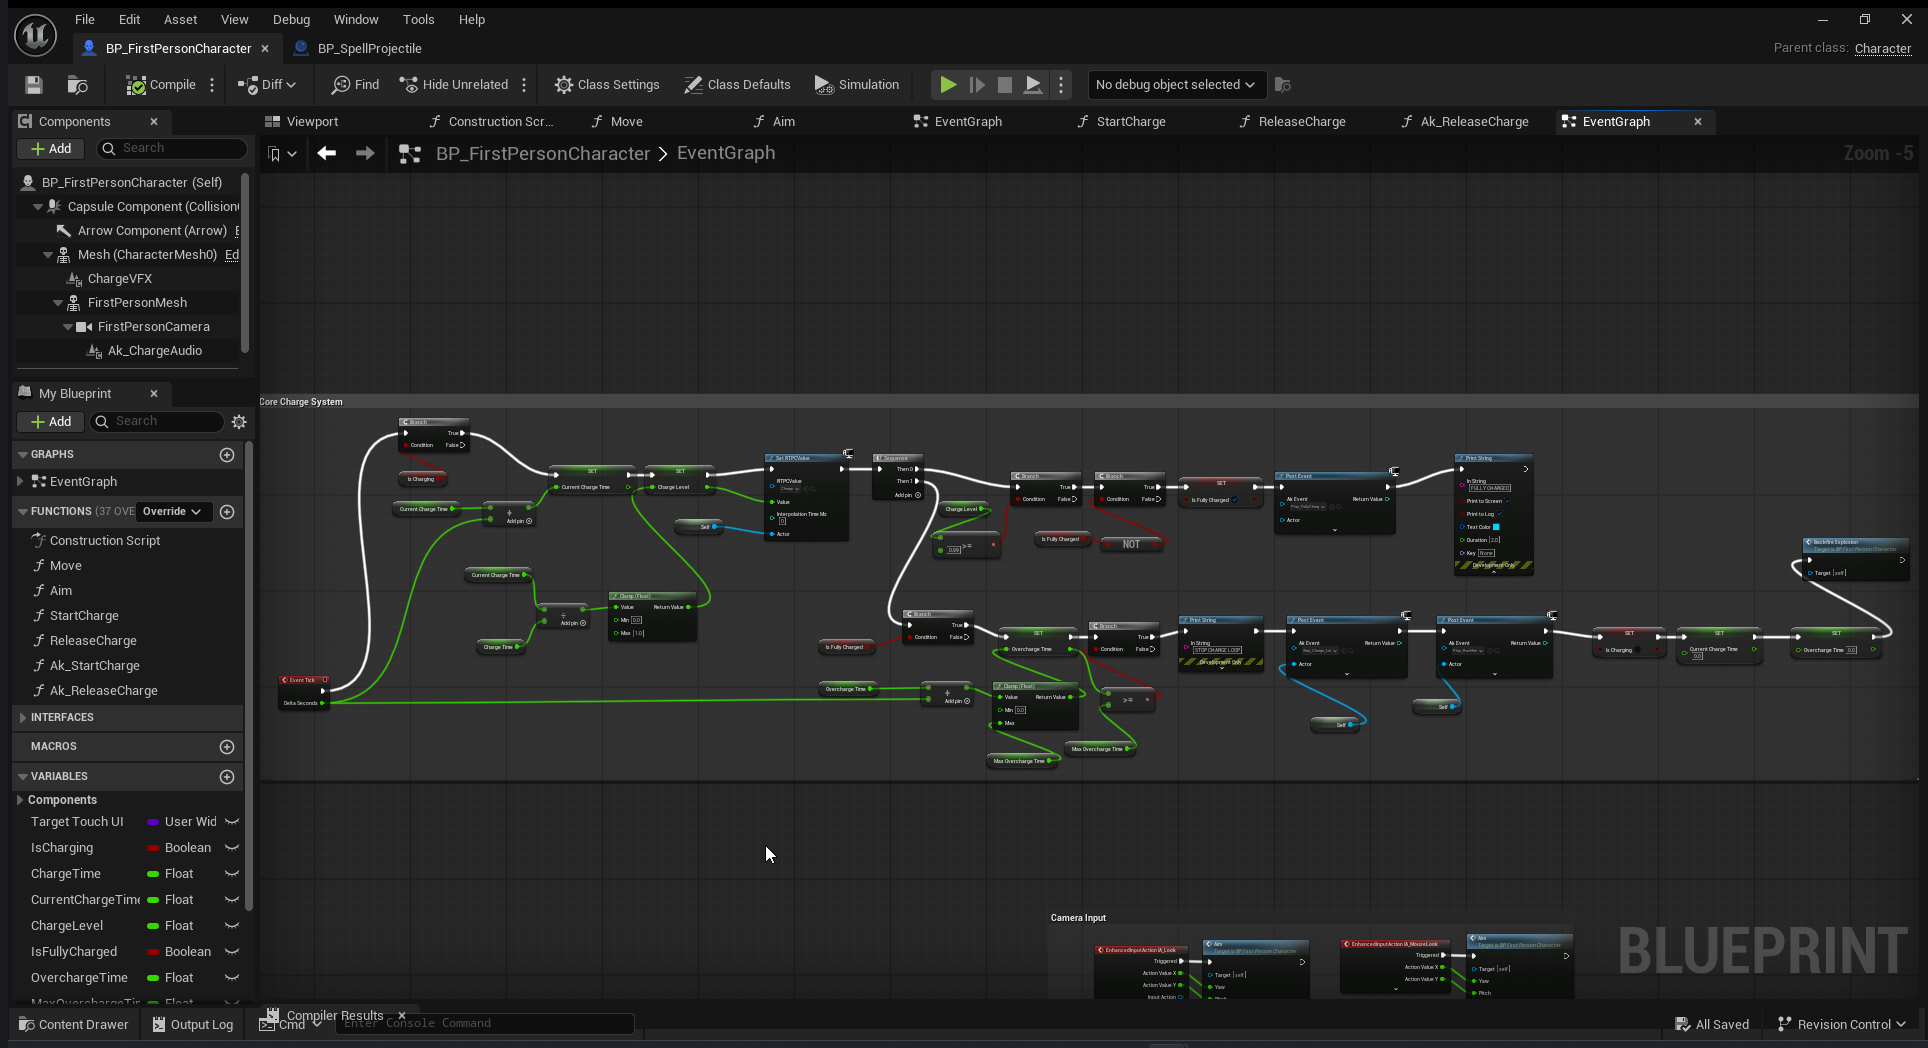Open the Content Drawer
The height and width of the screenshot is (1048, 1928).
(x=74, y=1024)
